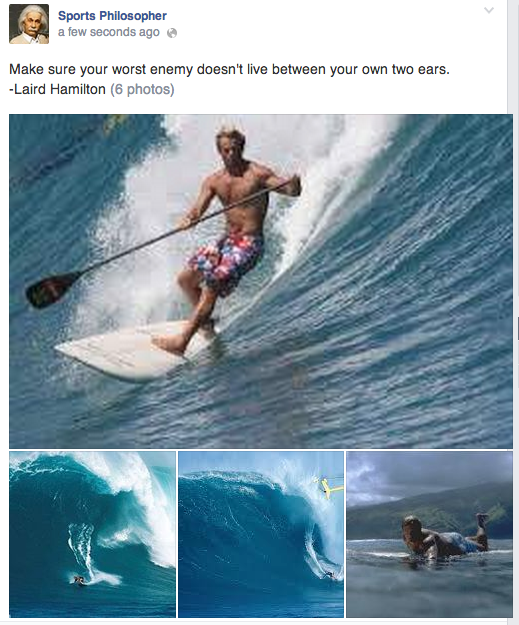
Task: Click the globe public privacy icon
Action: click(x=172, y=33)
